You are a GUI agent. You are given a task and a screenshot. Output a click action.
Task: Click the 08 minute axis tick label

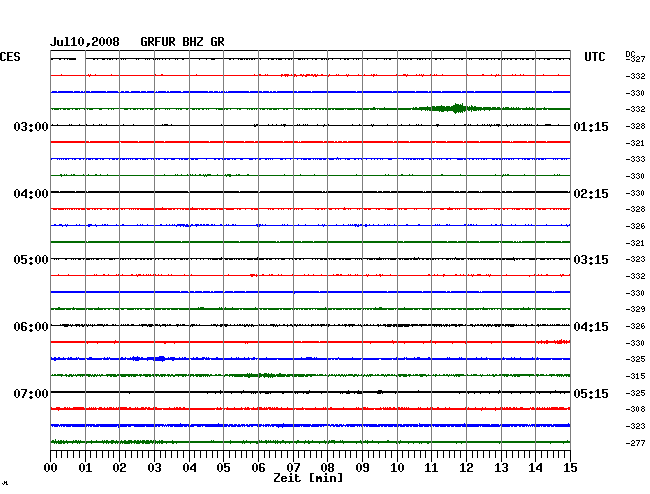pyautogui.click(x=327, y=467)
